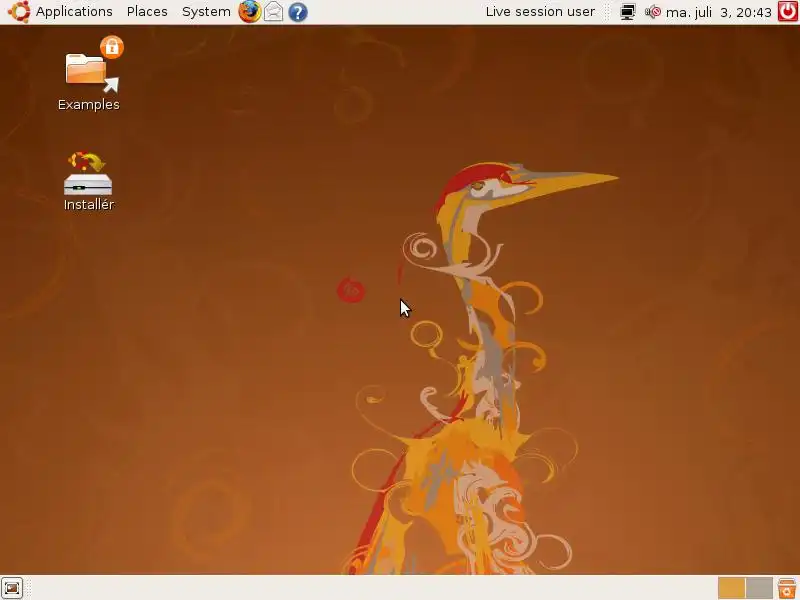Open the Evolution mail launcher icon
Image resolution: width=800 pixels, height=600 pixels.
point(273,12)
